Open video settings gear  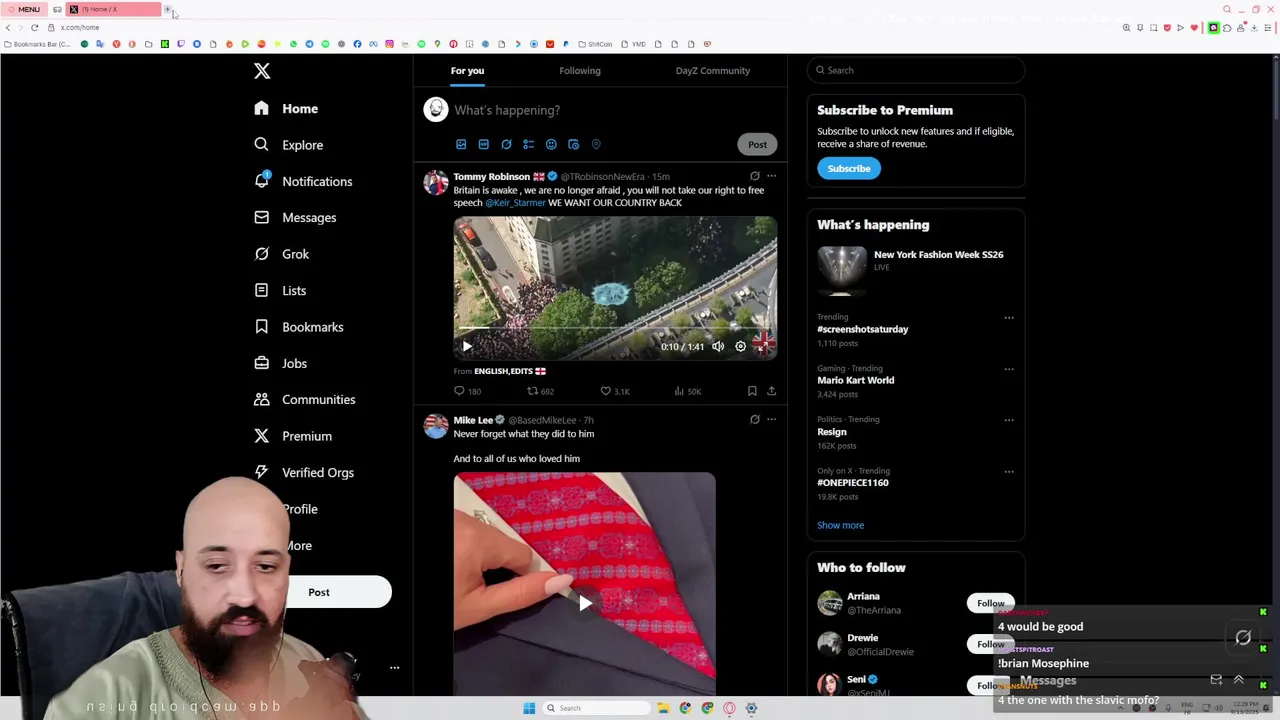click(741, 346)
